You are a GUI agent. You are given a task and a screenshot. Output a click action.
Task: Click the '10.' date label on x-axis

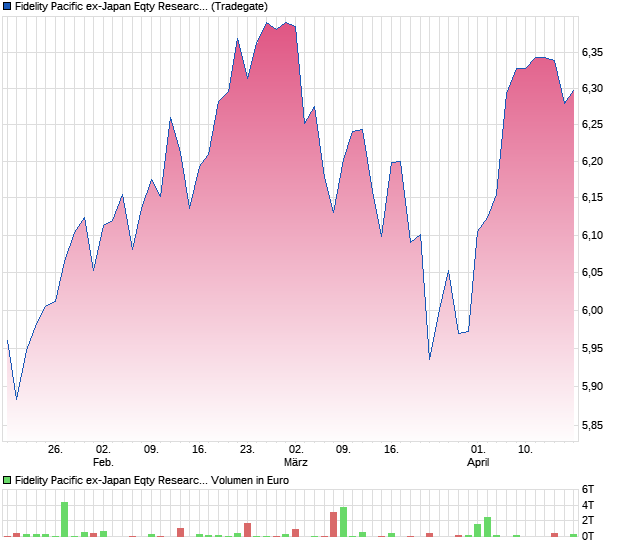point(525,450)
